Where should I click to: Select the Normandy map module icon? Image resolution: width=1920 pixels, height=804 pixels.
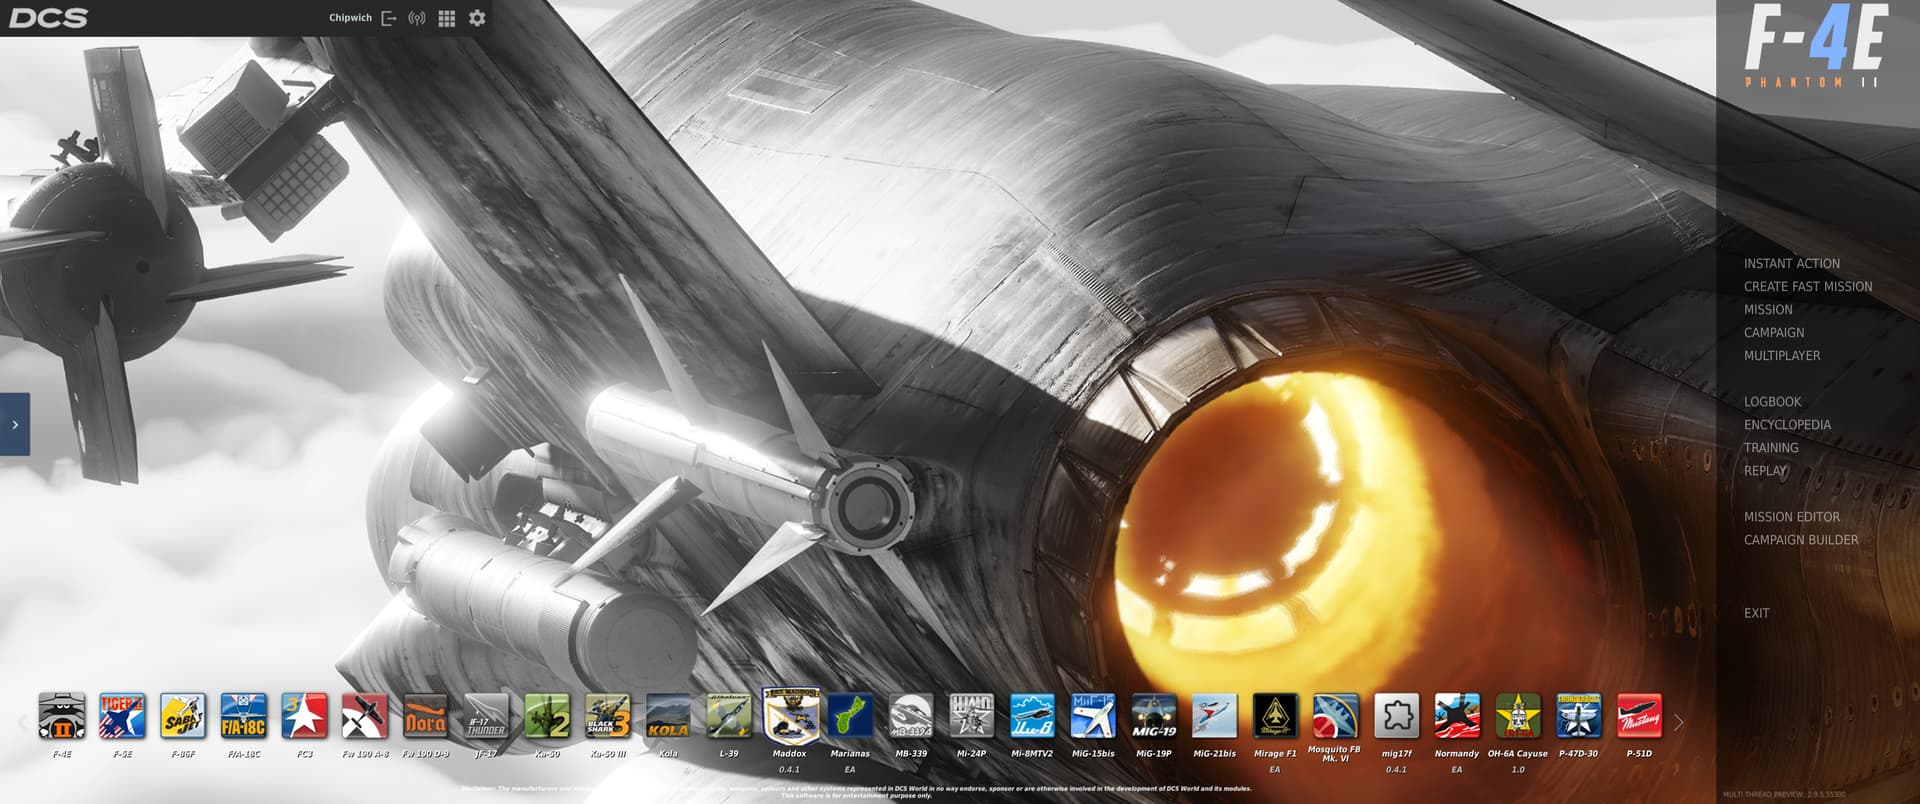1457,716
